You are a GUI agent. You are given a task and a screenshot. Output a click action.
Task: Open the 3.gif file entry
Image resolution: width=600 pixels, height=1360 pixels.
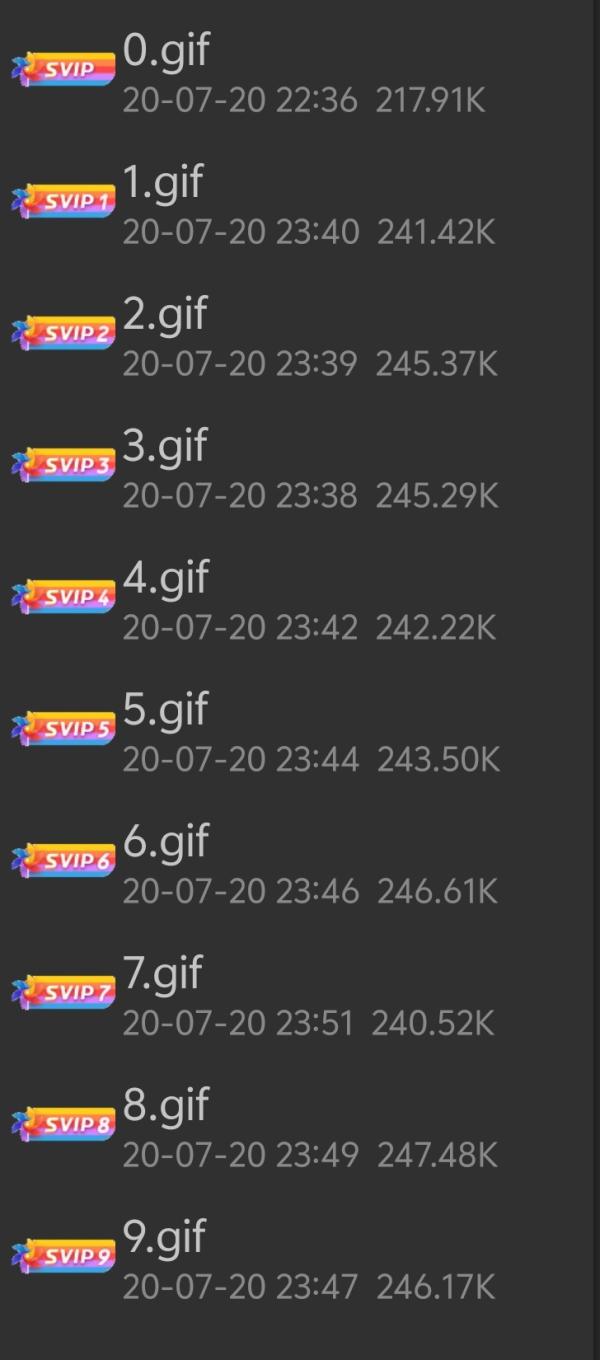click(x=165, y=446)
